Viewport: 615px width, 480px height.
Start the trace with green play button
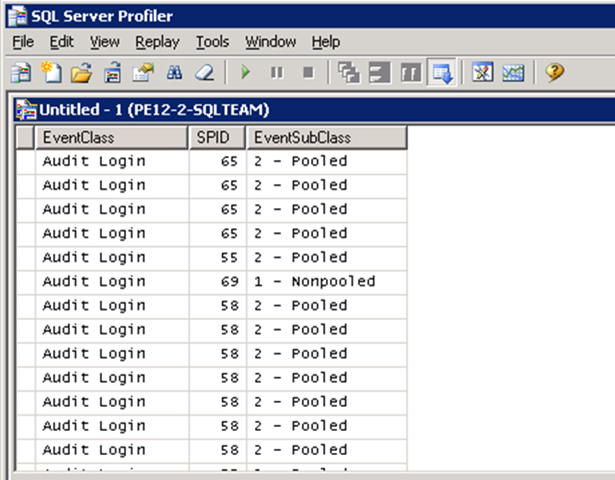click(x=246, y=73)
